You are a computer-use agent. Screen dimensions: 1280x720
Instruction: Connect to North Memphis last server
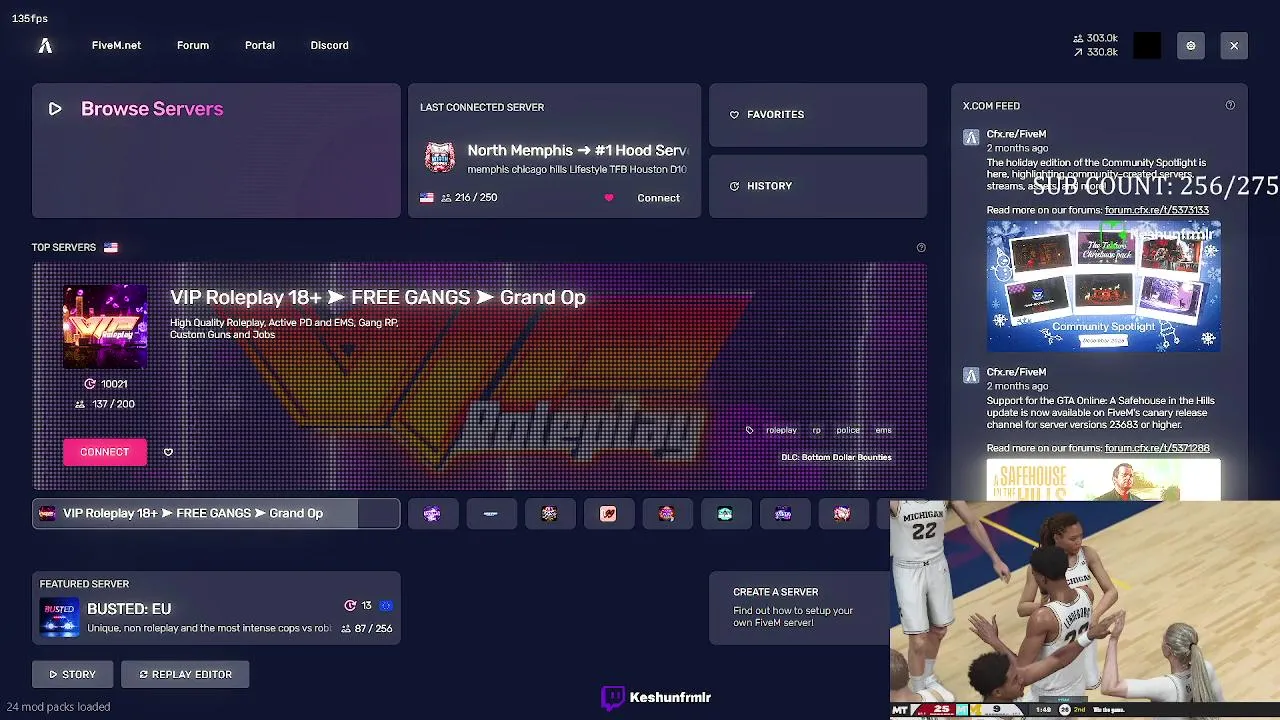pos(658,198)
